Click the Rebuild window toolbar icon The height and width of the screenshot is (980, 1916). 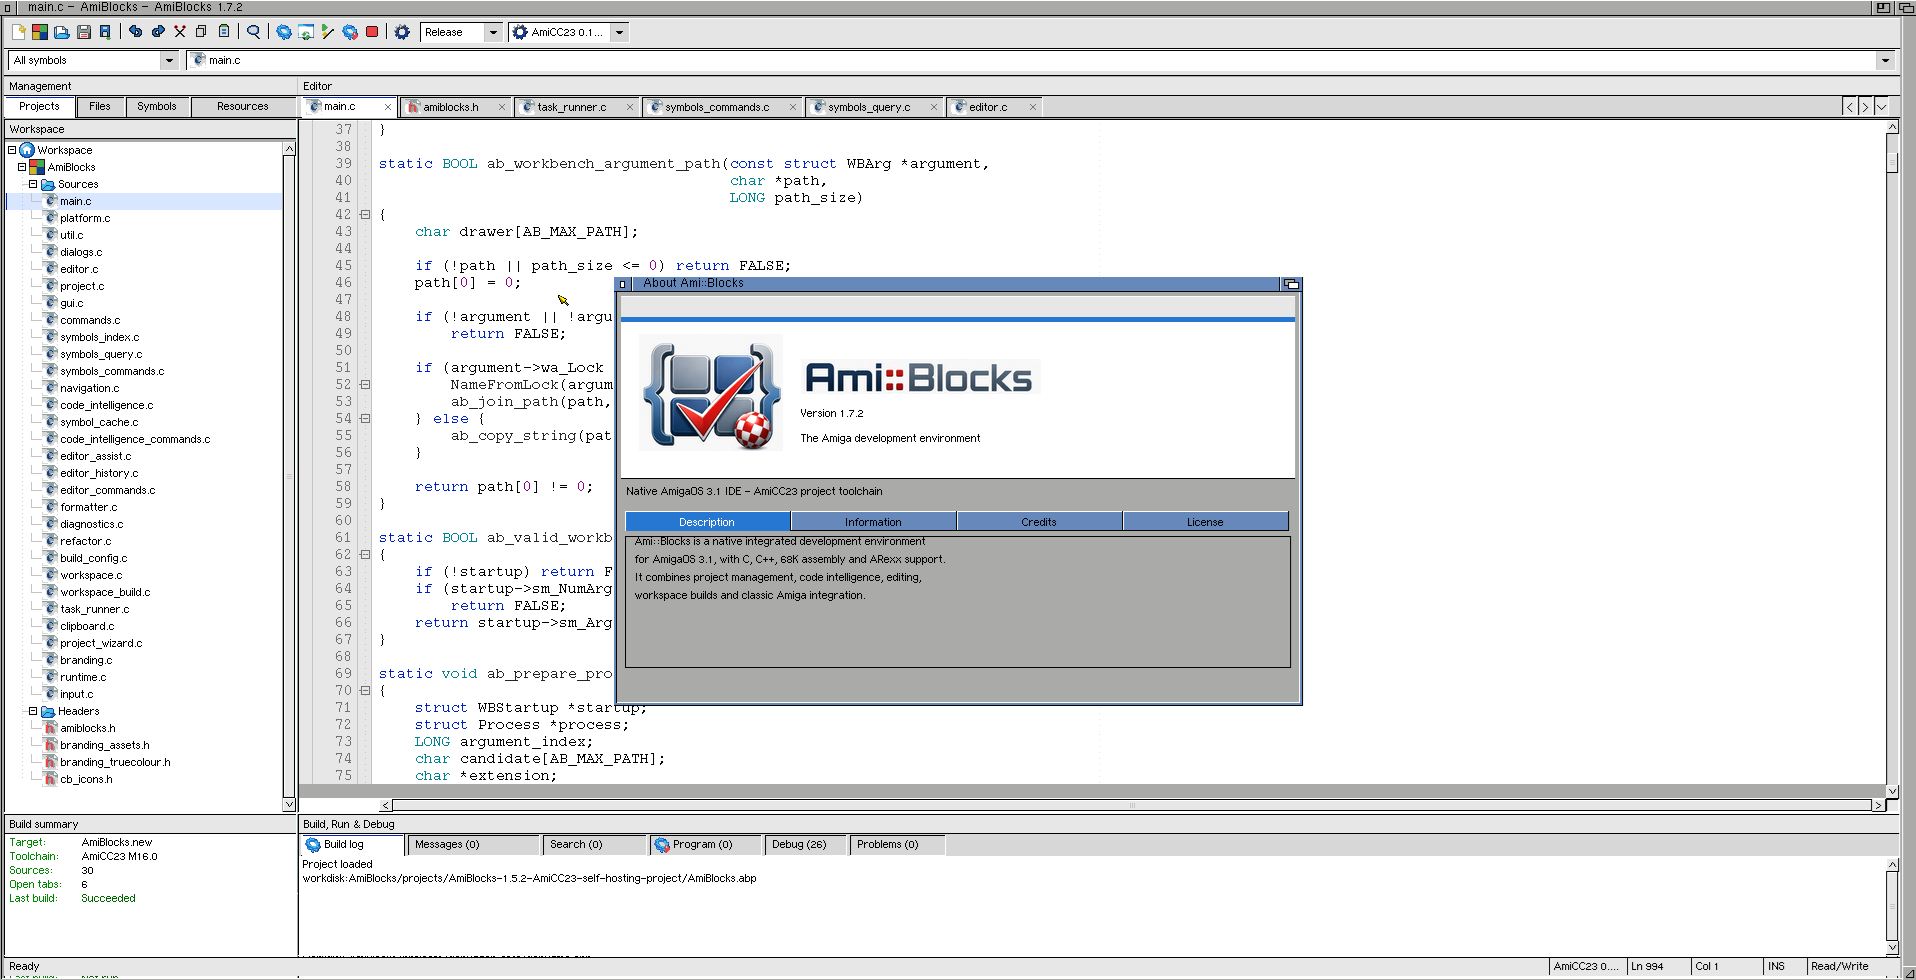(306, 32)
